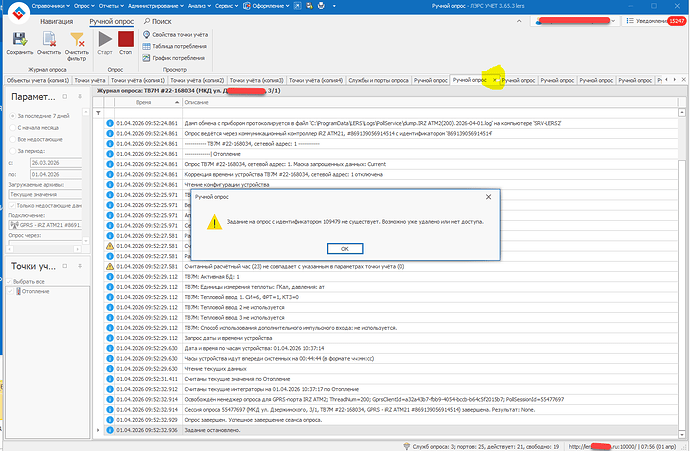This screenshot has height=451, width=690.
Task: Open the Службы и порты опроса tab
Action: click(377, 78)
